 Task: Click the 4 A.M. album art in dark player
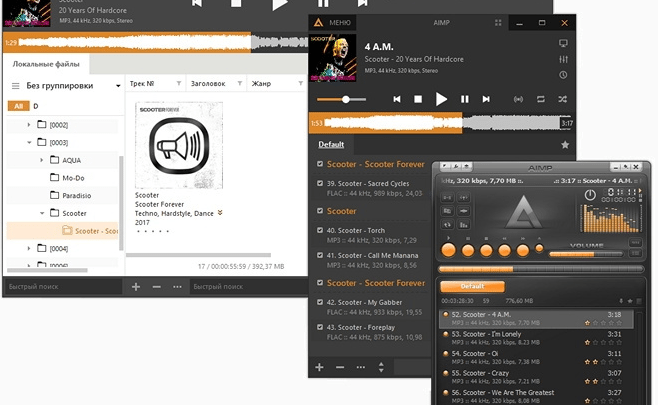(x=333, y=58)
